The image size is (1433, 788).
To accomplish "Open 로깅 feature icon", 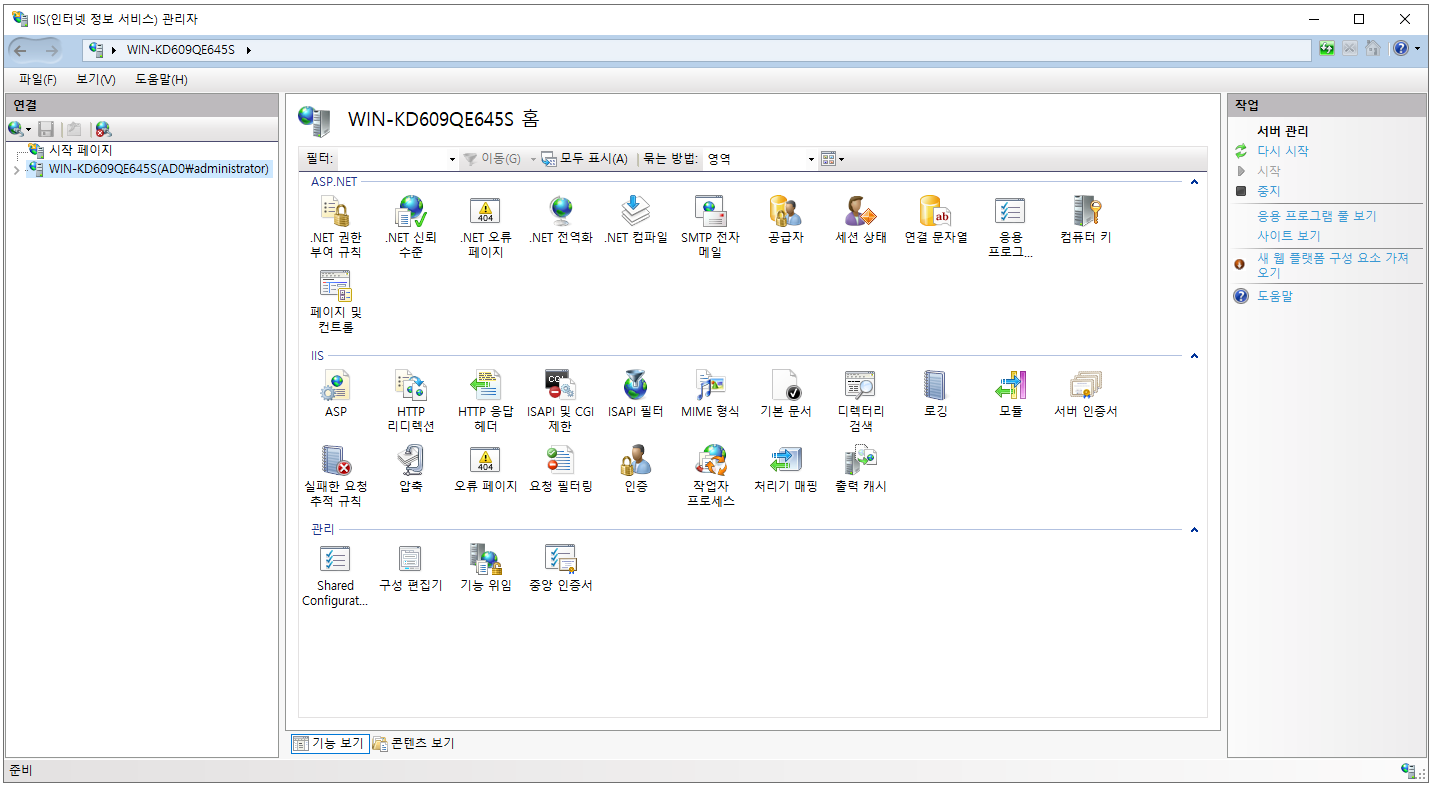I will click(935, 385).
